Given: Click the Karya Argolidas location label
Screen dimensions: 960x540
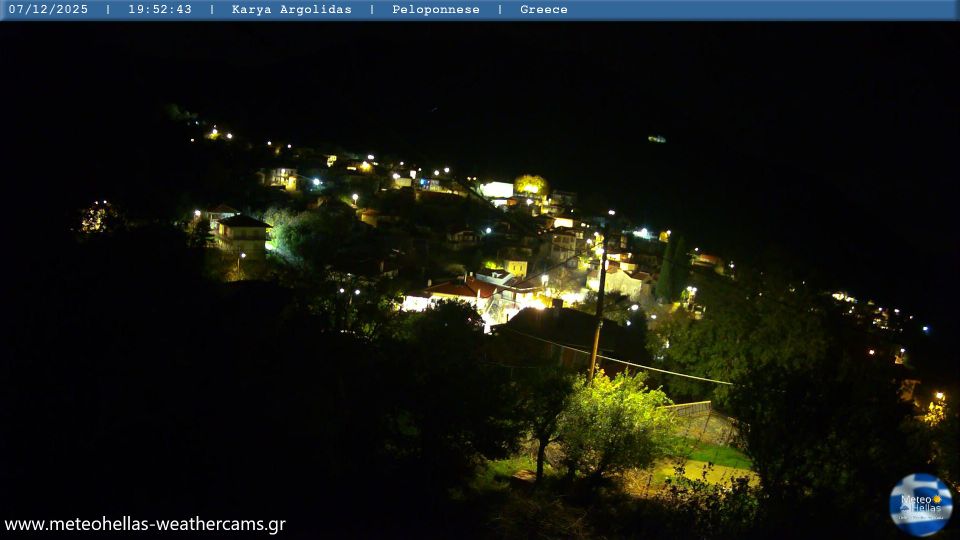Looking at the screenshot, I should [291, 10].
